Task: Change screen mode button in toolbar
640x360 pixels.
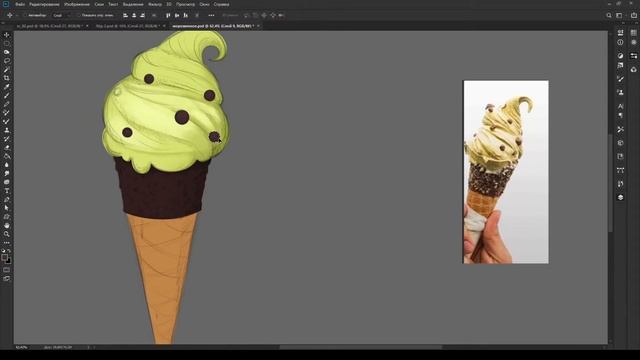Action: [7, 278]
